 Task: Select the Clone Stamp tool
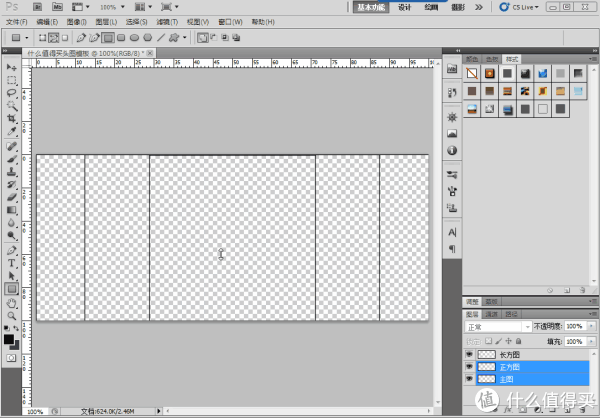11,172
